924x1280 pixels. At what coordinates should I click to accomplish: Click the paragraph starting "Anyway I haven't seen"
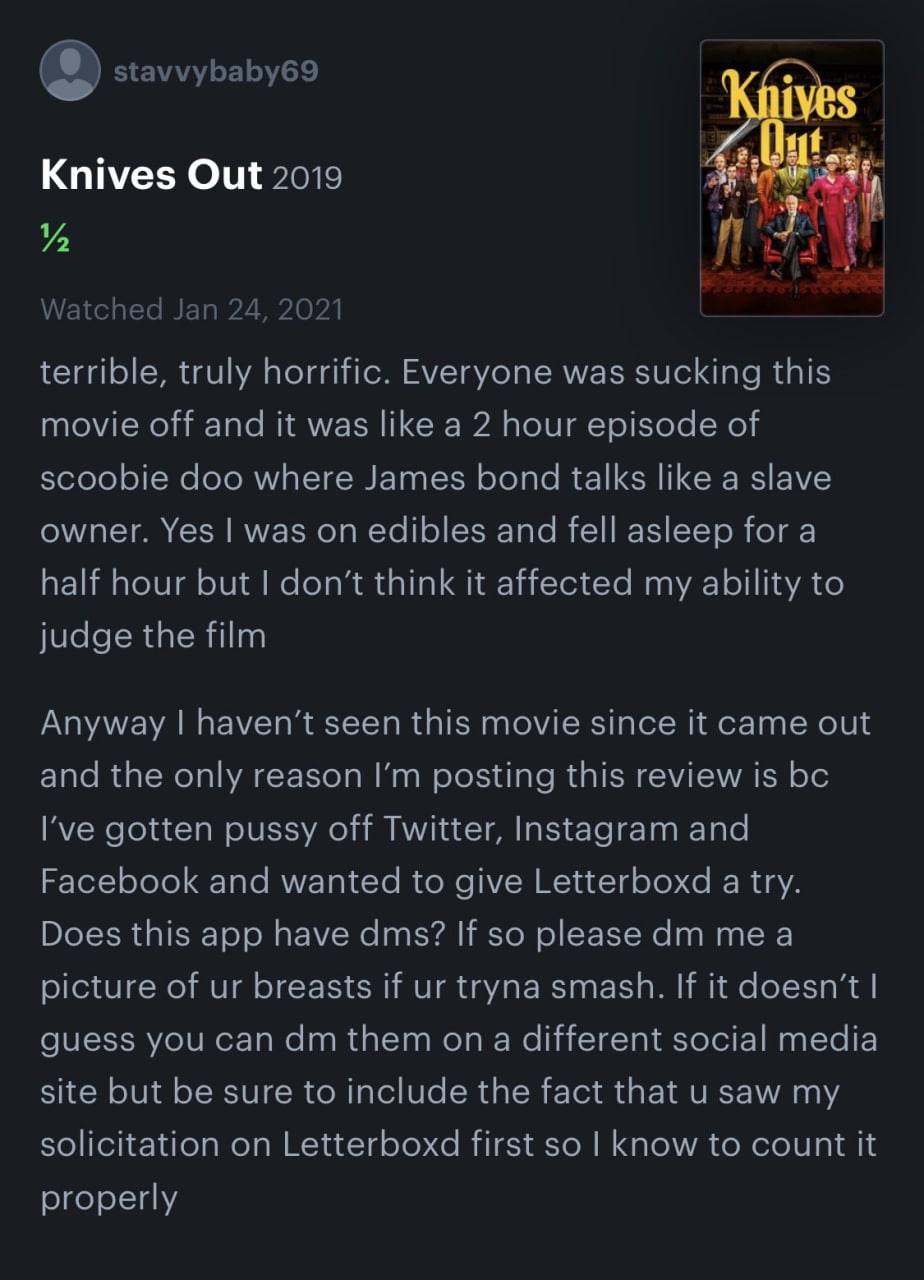[x=458, y=958]
